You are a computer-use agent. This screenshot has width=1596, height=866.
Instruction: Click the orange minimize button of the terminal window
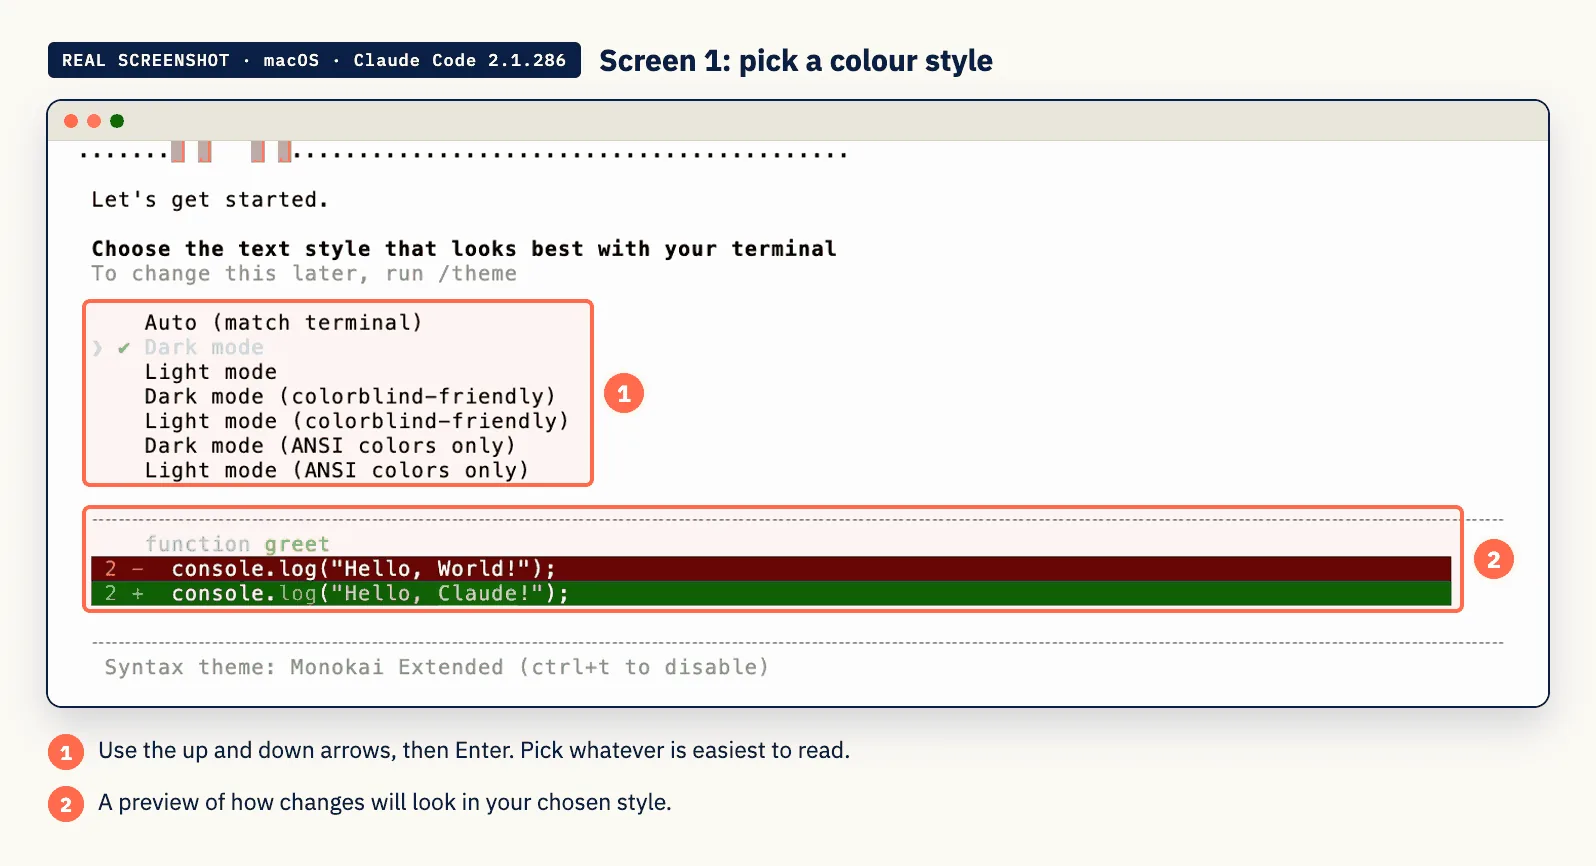coord(94,121)
